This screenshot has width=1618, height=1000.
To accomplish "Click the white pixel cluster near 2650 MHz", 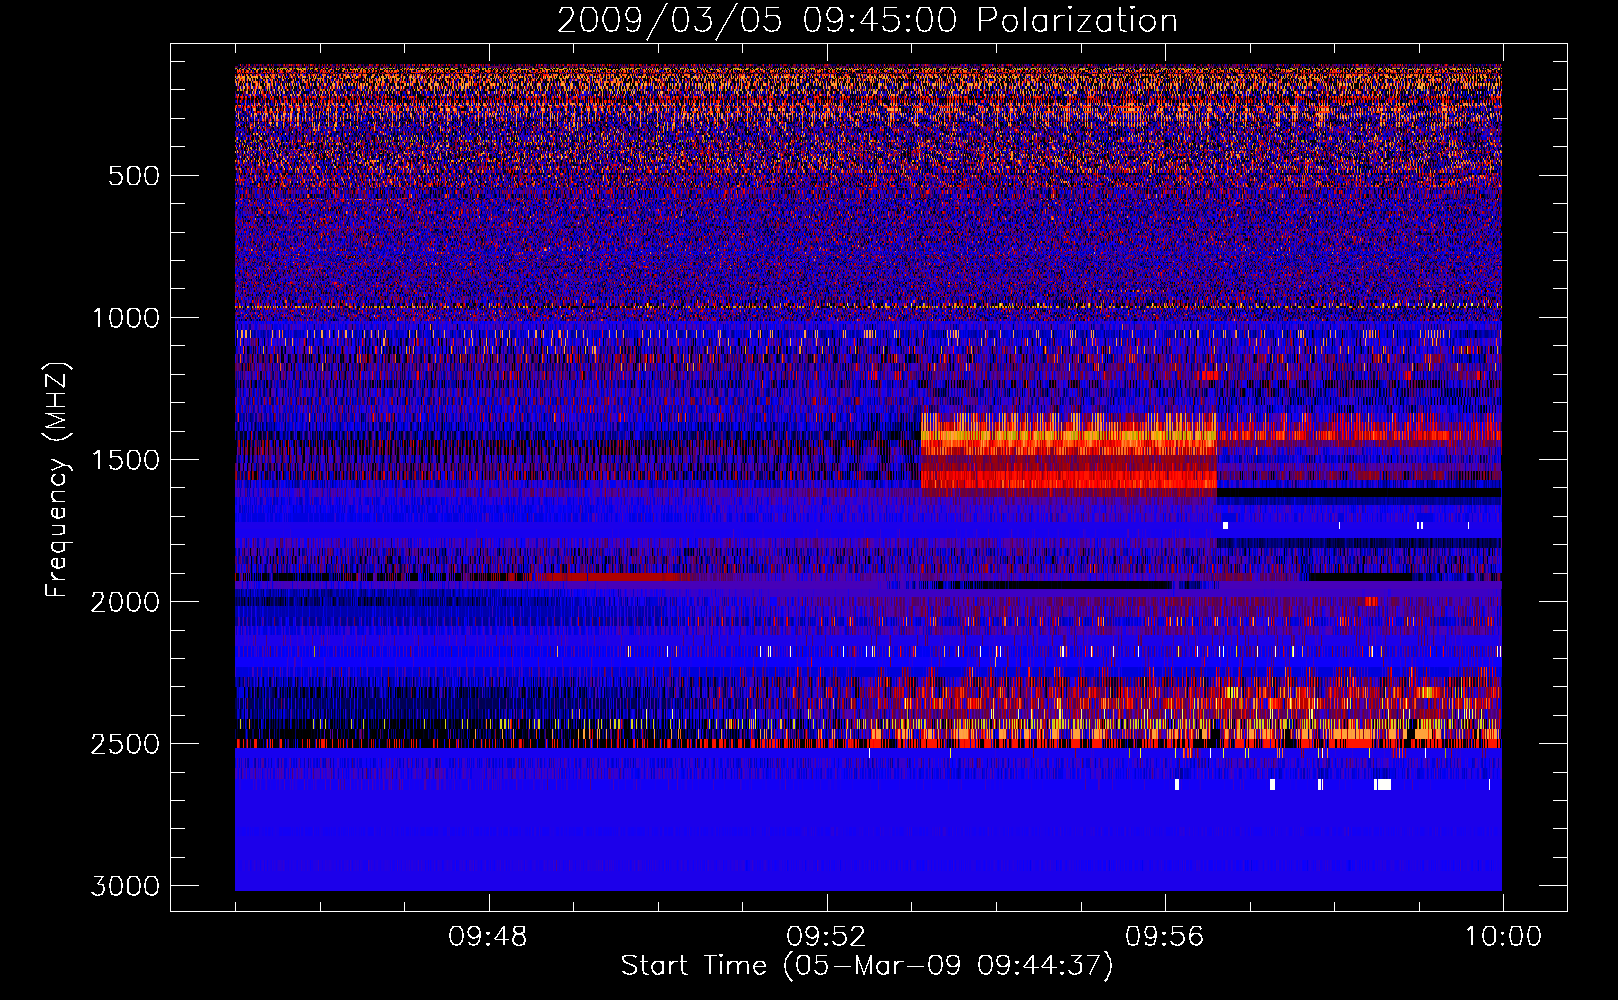I will (1382, 784).
